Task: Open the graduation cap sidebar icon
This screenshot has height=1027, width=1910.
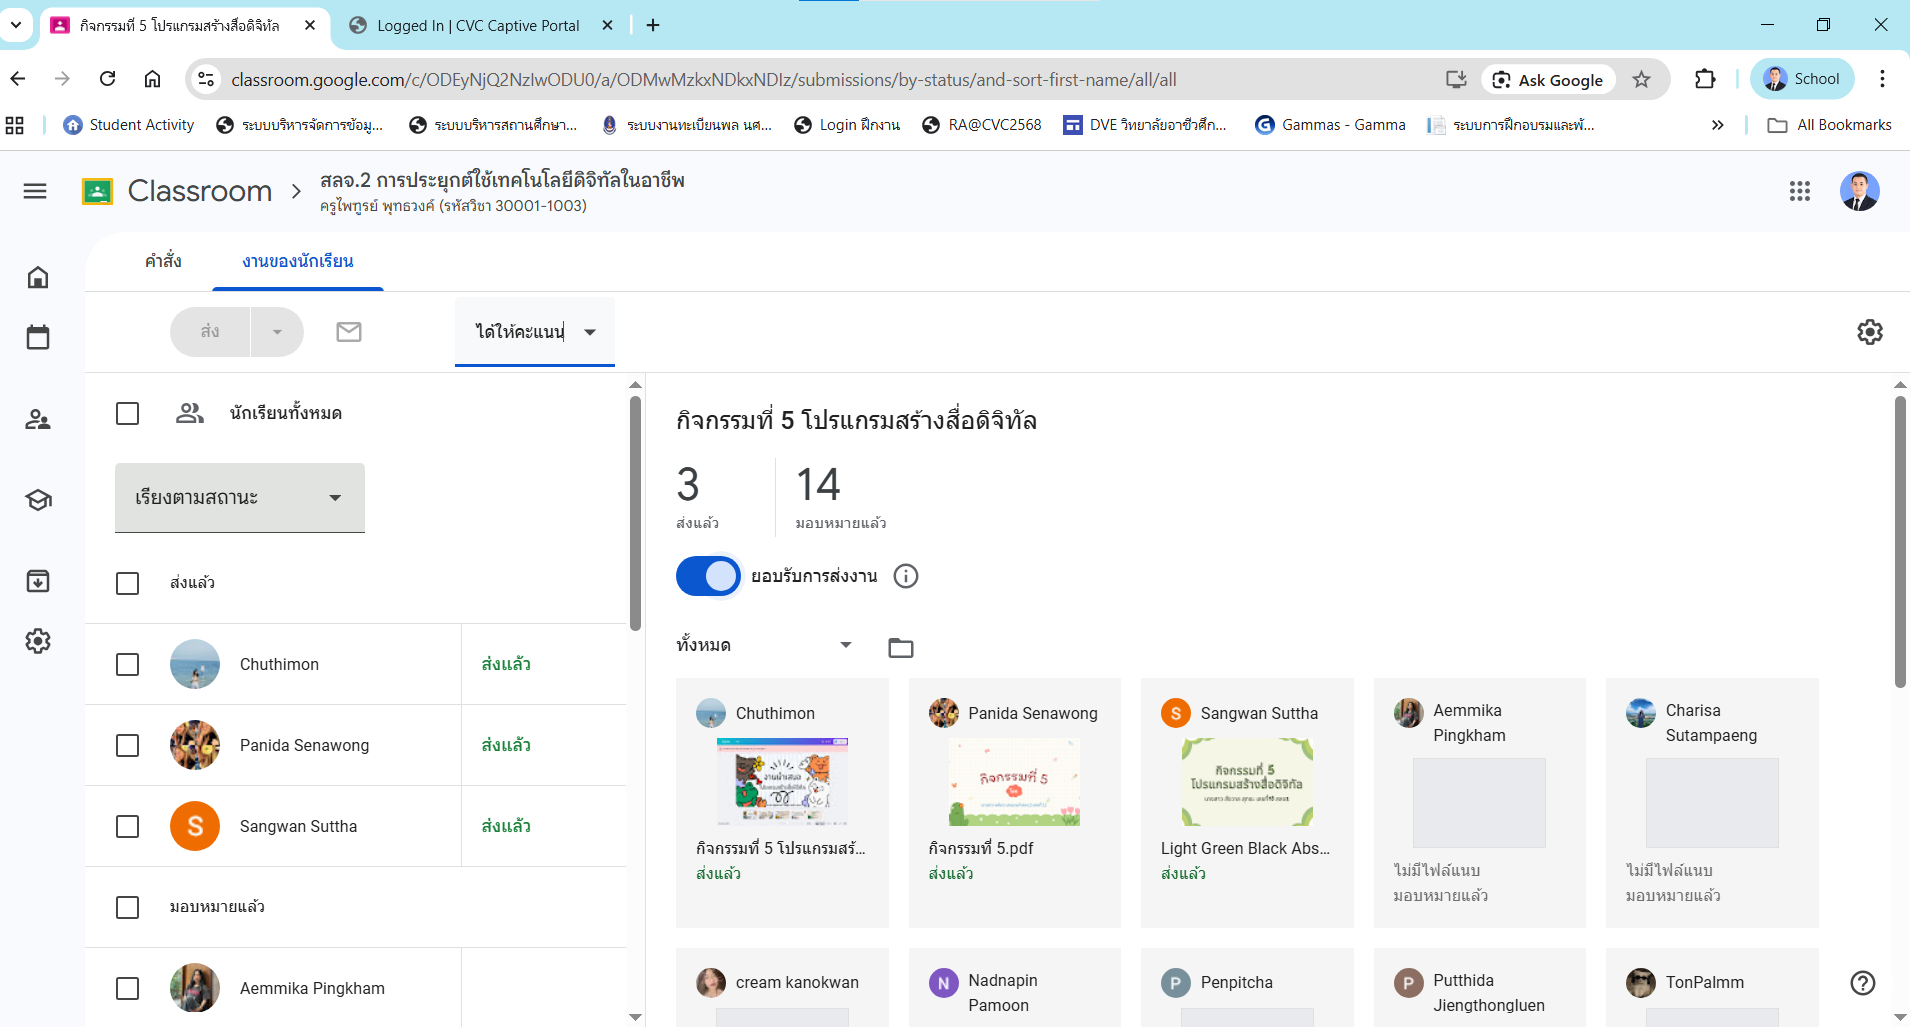Action: point(38,500)
